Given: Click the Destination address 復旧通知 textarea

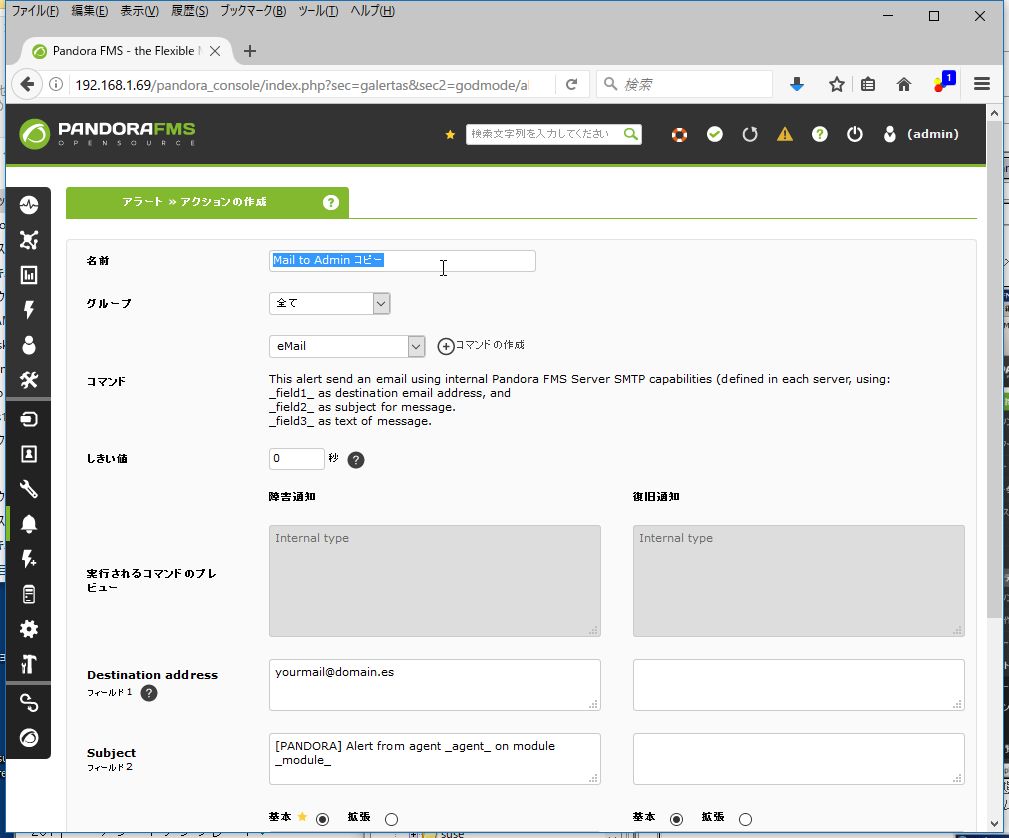Looking at the screenshot, I should tap(799, 685).
